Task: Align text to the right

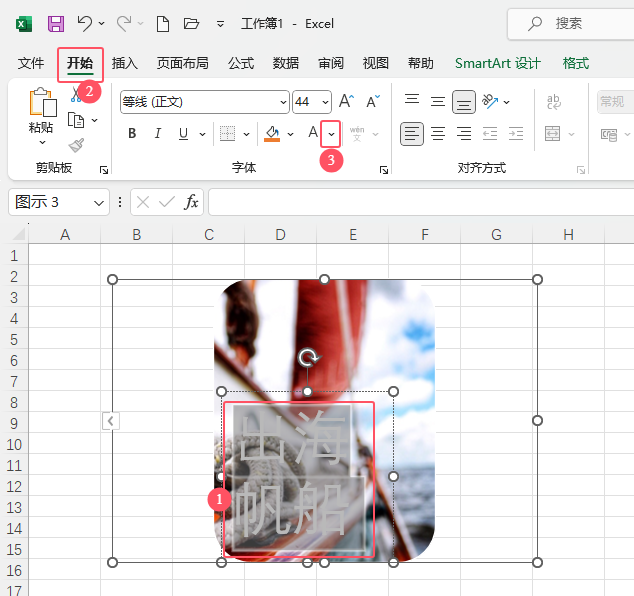Action: tap(464, 133)
